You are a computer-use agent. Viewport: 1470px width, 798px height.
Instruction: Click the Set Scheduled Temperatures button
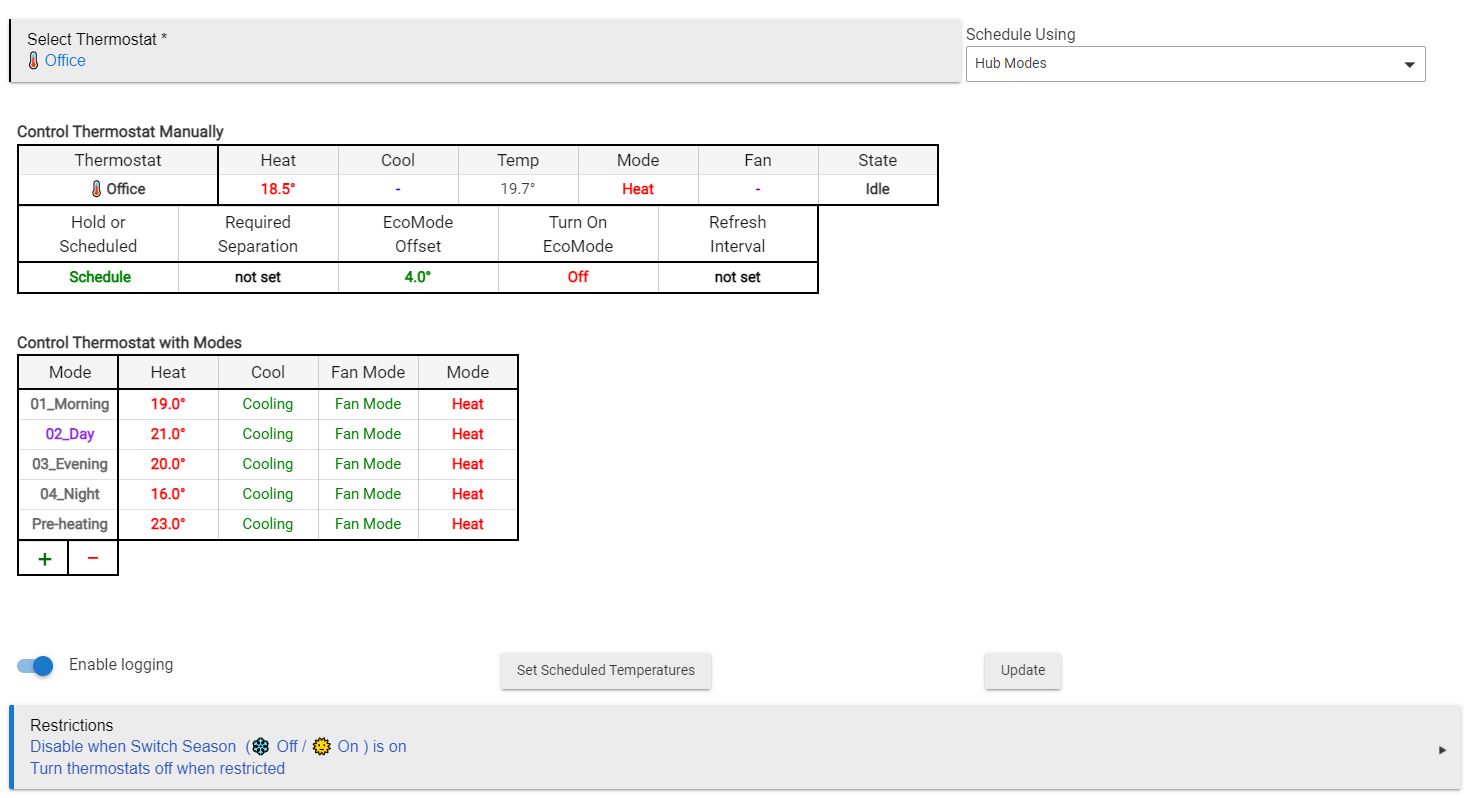pos(605,671)
